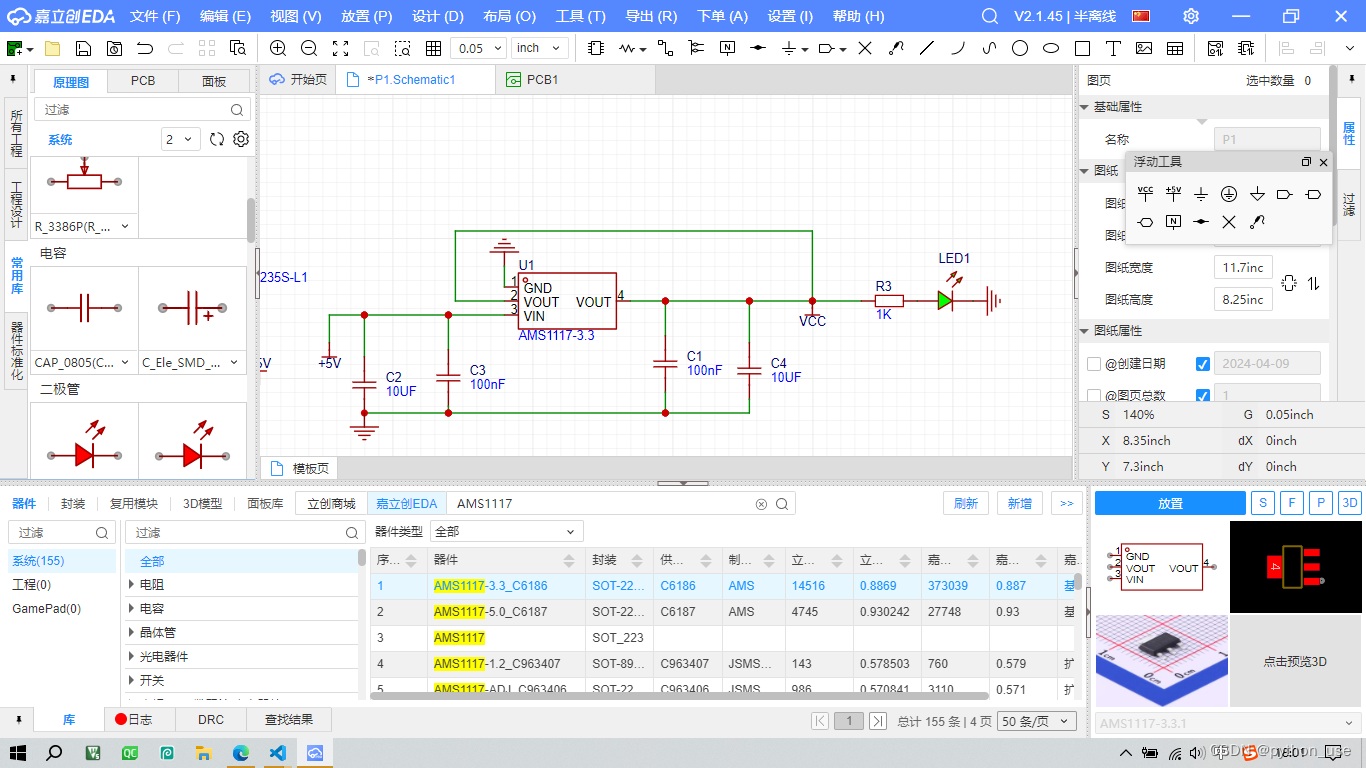Open the Edge browser from taskbar

241,753
